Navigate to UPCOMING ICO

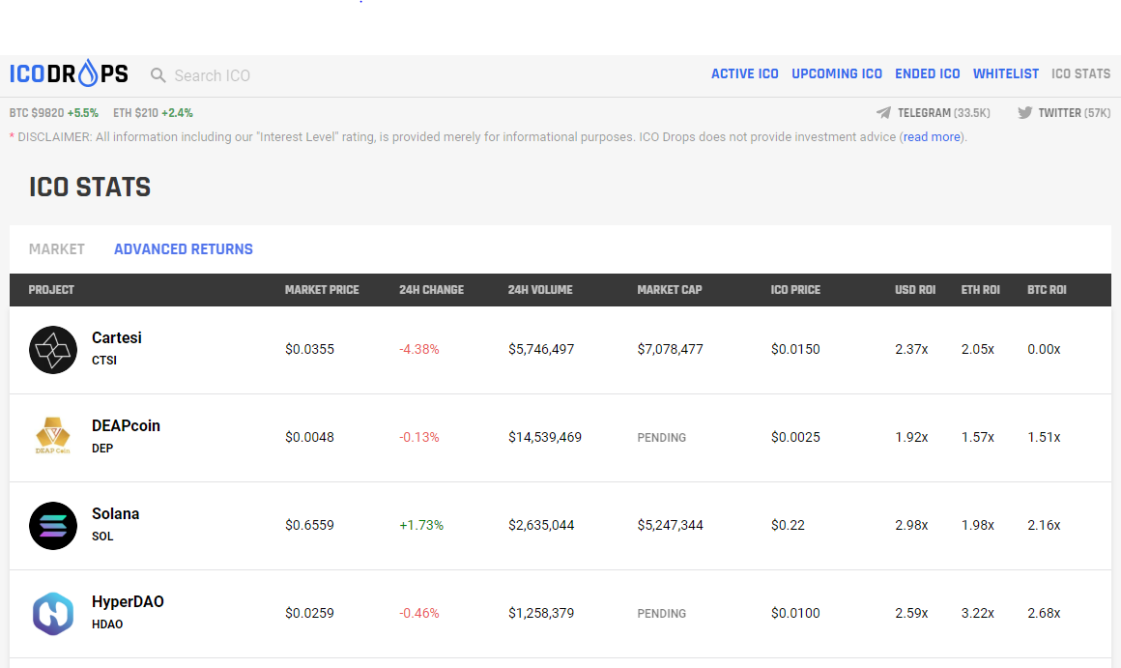click(x=837, y=73)
